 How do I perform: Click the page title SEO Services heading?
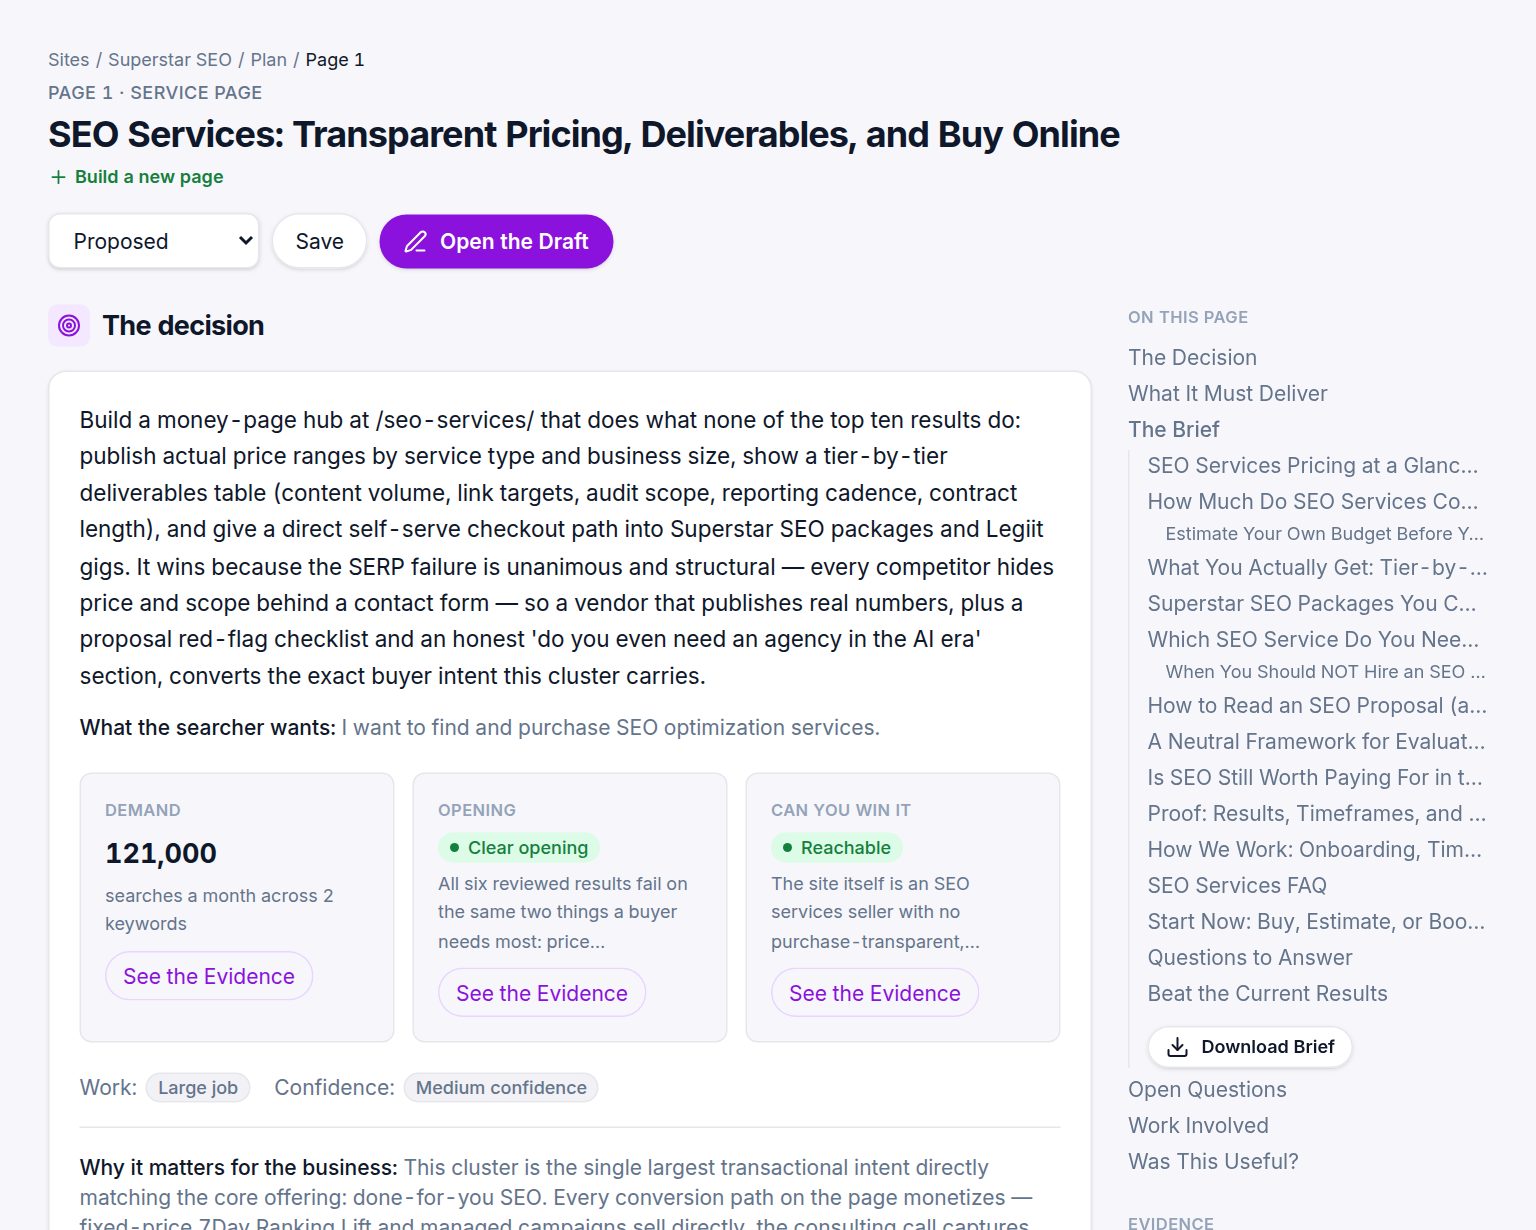pyautogui.click(x=584, y=134)
